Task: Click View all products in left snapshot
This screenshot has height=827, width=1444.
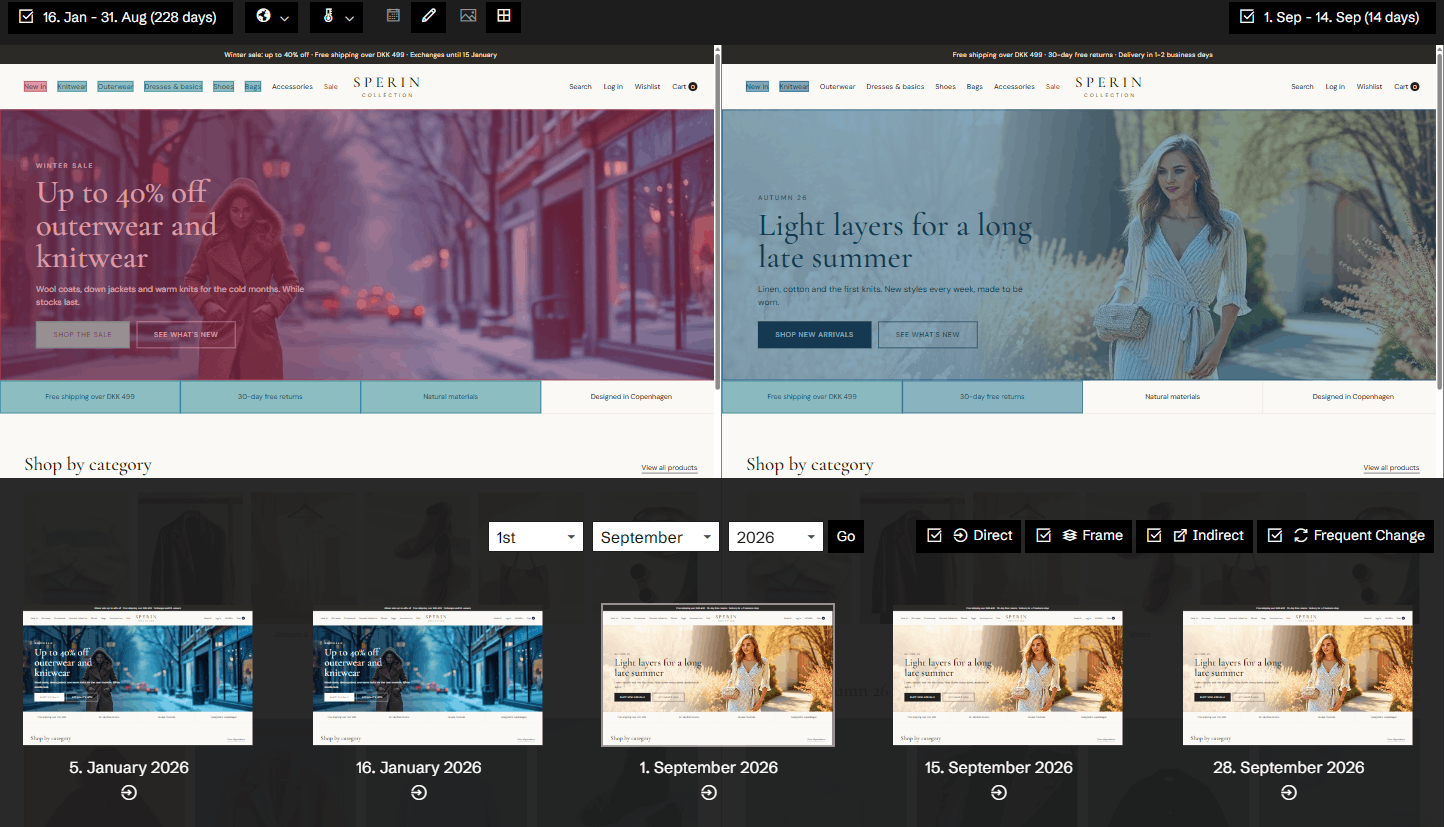Action: point(669,468)
